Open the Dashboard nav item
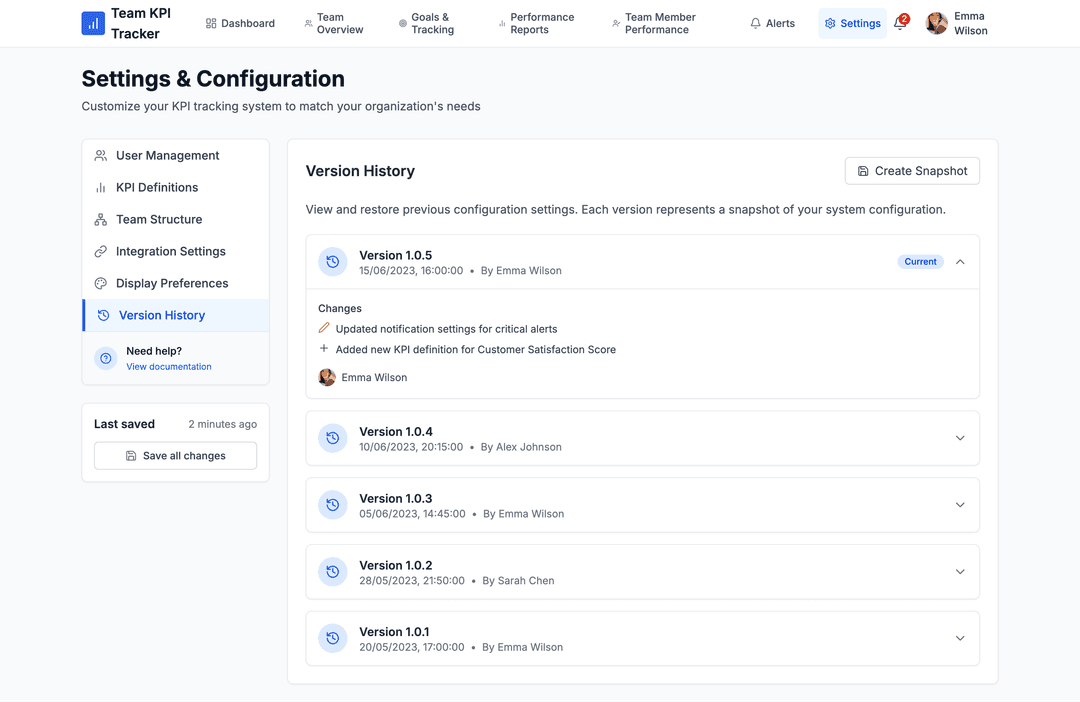 pyautogui.click(x=240, y=24)
